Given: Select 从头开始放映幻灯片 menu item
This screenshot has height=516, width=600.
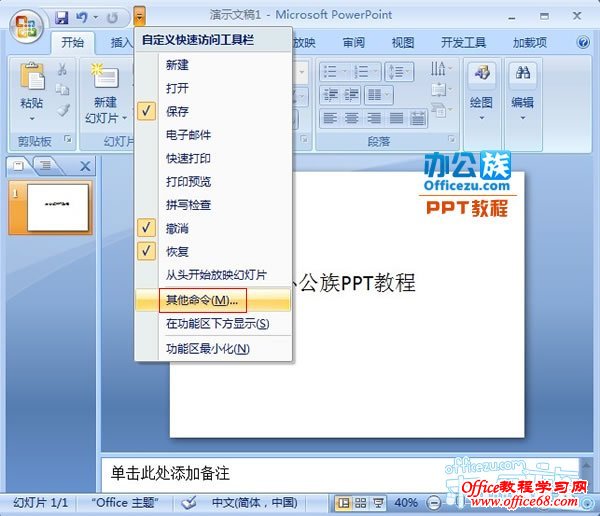Looking at the screenshot, I should point(214,275).
